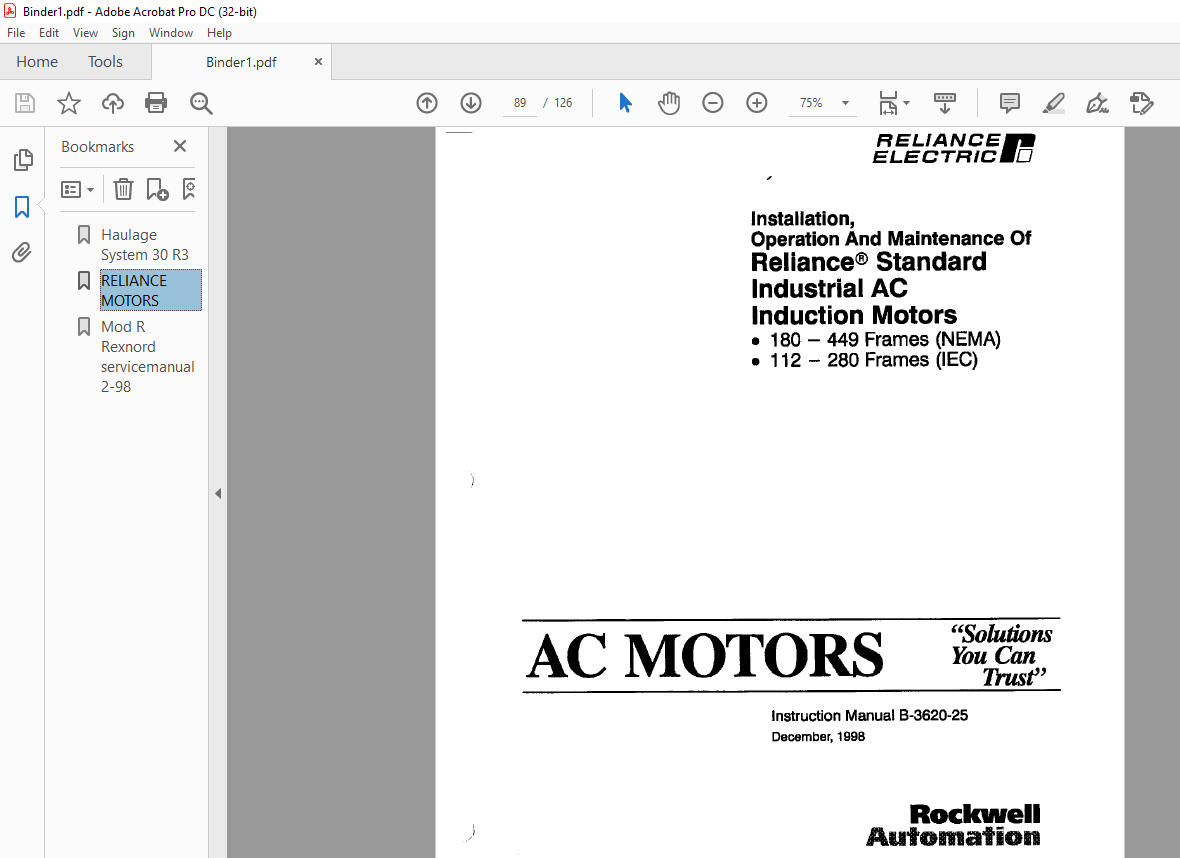Click the 'Industrial AC' title line
1180x858 pixels.
[x=829, y=288]
